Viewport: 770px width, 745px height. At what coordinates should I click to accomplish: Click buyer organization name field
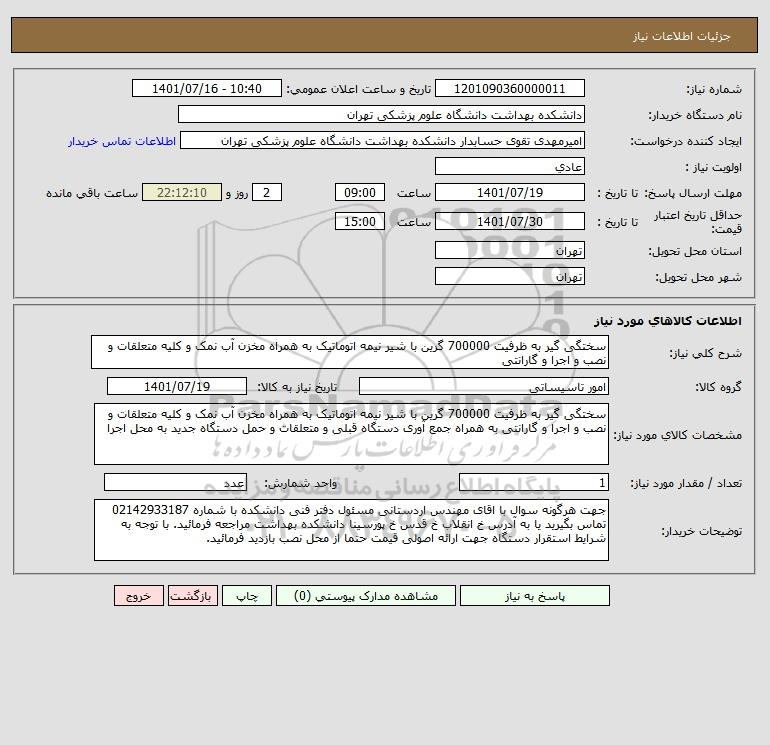[381, 114]
